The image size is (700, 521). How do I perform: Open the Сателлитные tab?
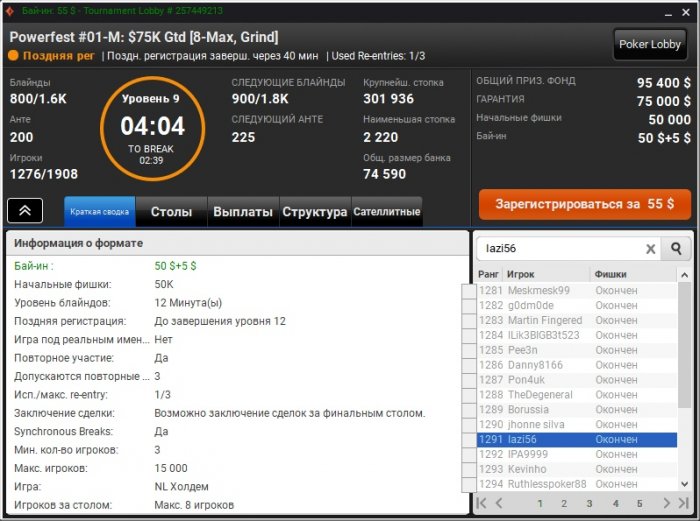pos(387,212)
